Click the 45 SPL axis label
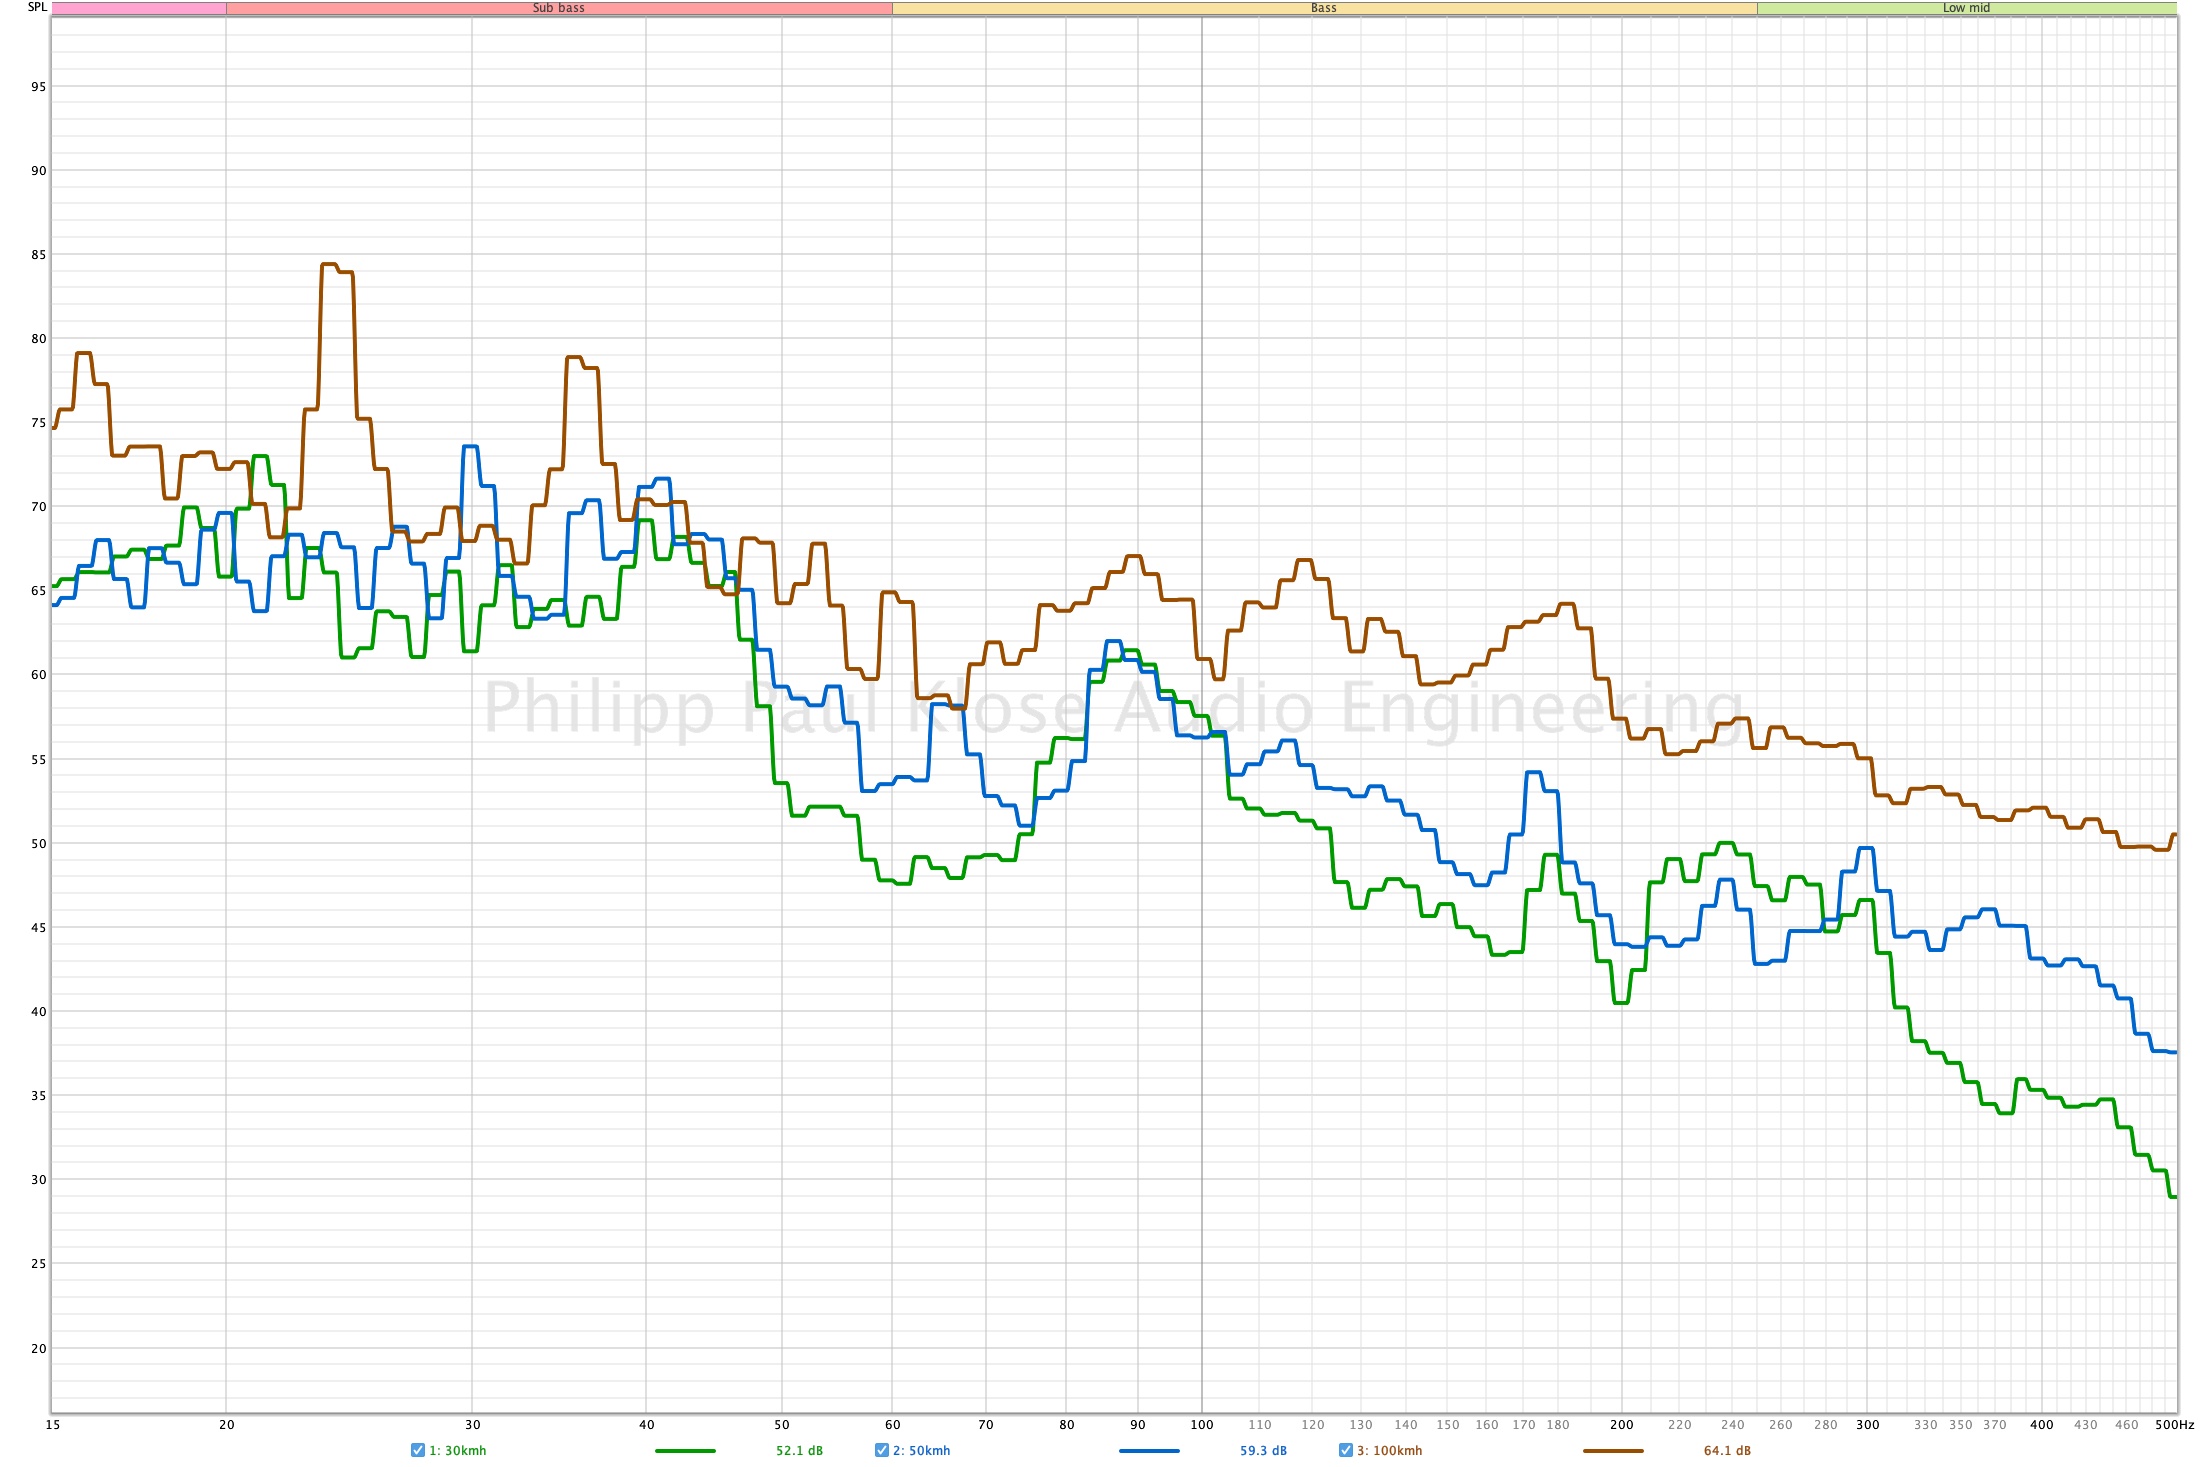 (x=38, y=927)
